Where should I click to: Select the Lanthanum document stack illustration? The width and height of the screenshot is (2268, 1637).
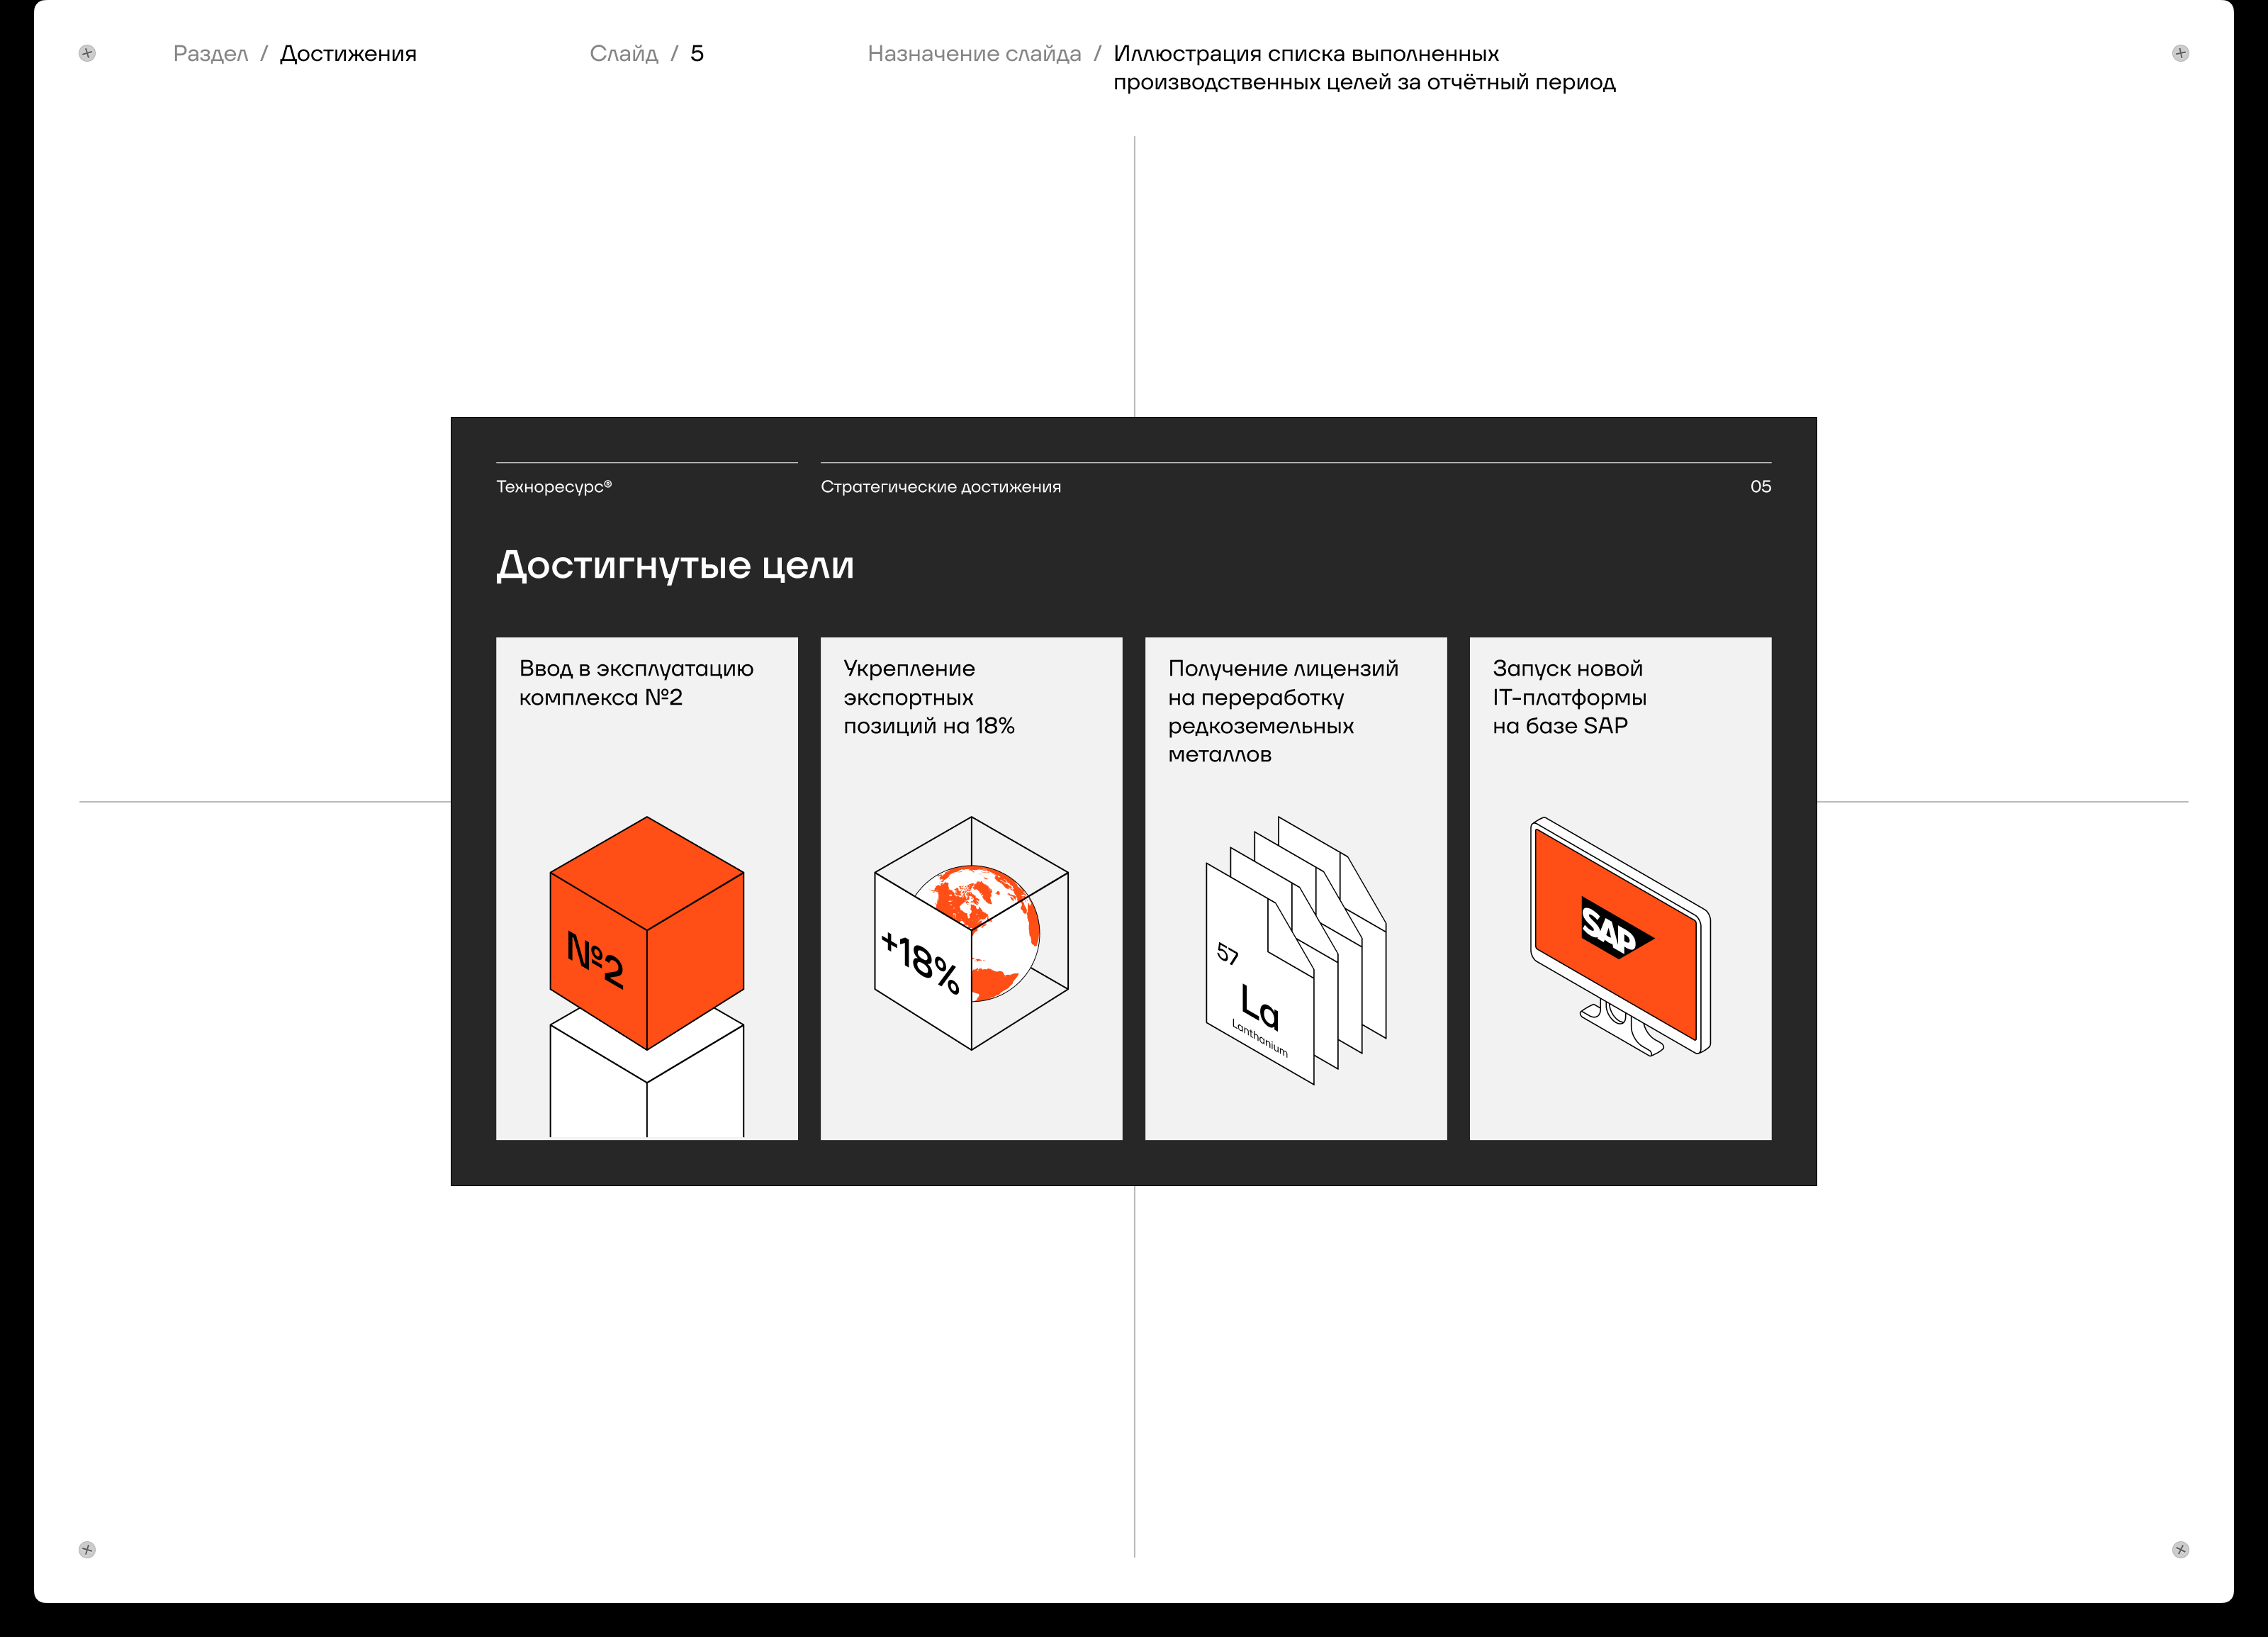(1295, 950)
